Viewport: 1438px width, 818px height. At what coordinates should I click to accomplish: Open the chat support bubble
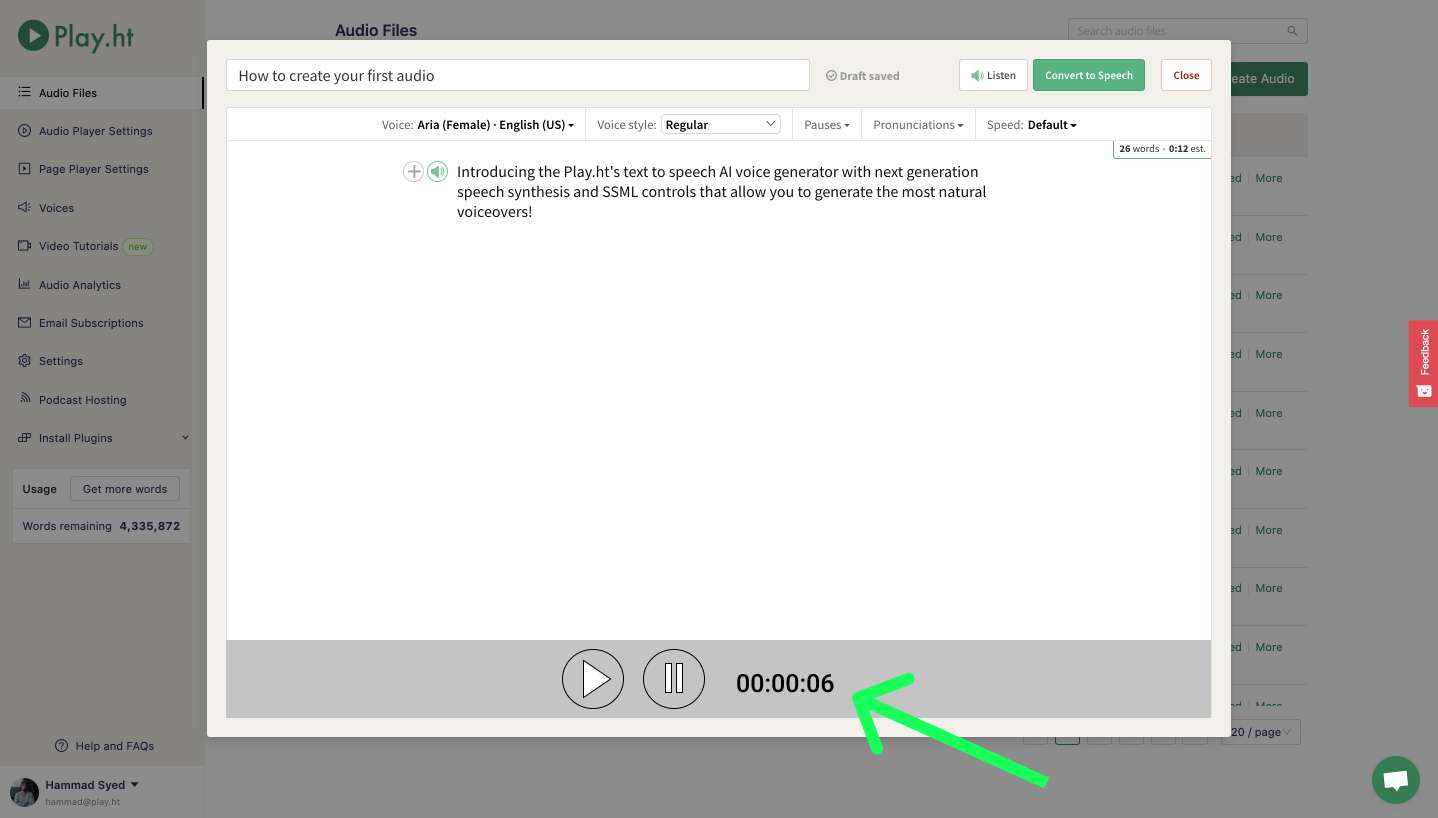coord(1396,780)
